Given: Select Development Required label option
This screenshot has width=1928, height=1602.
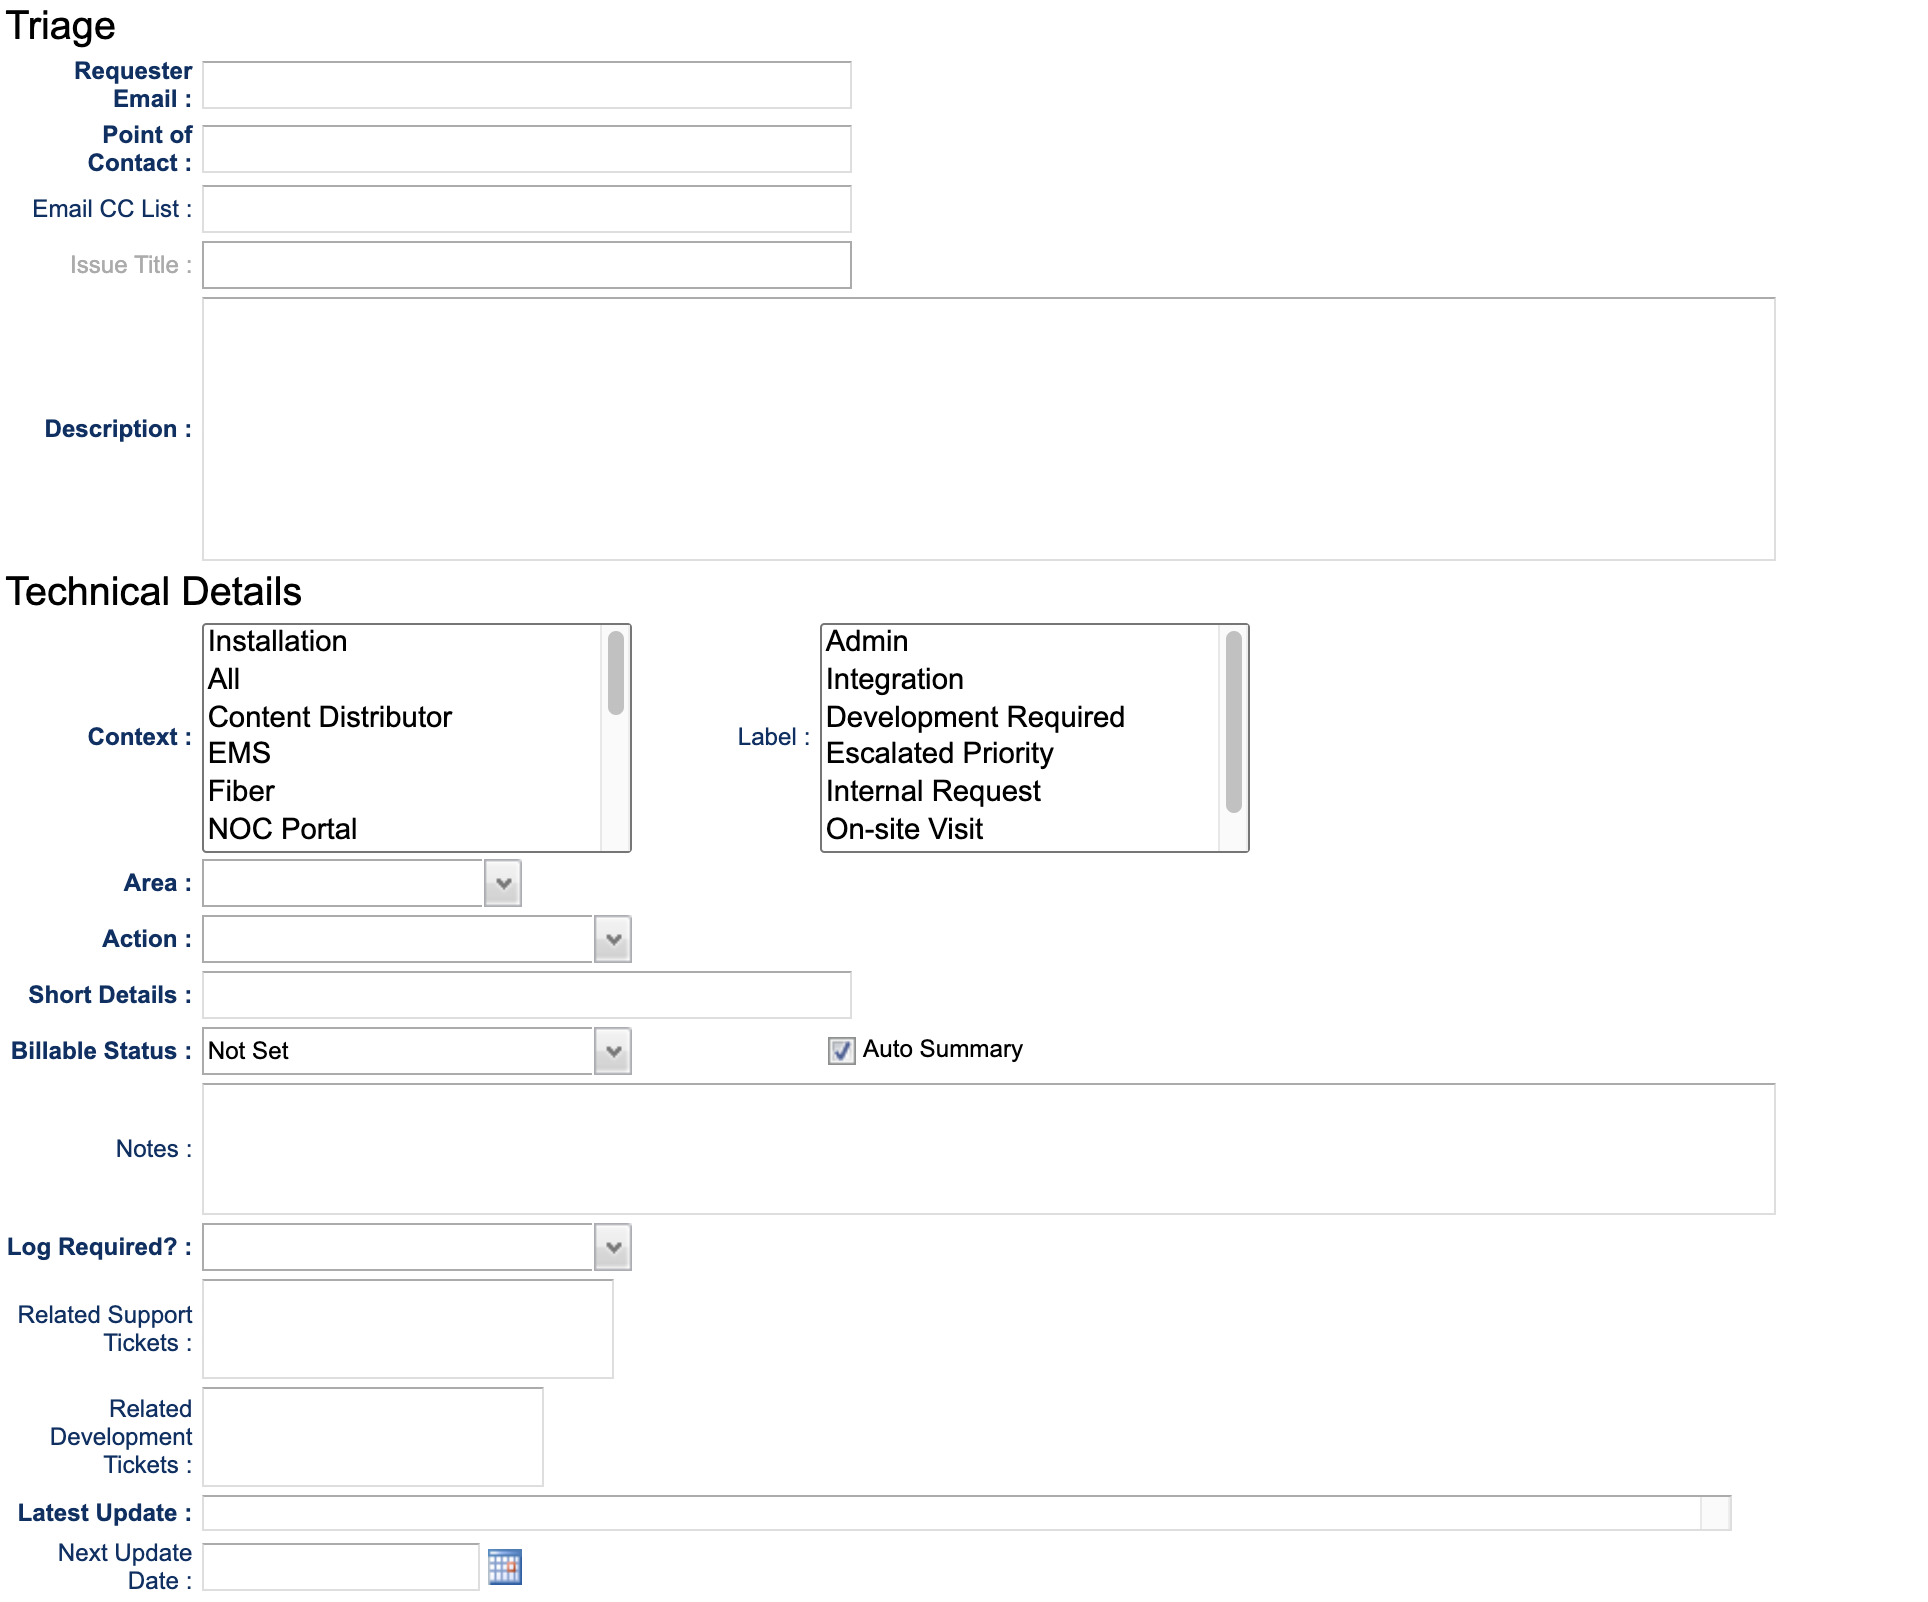Looking at the screenshot, I should (975, 717).
